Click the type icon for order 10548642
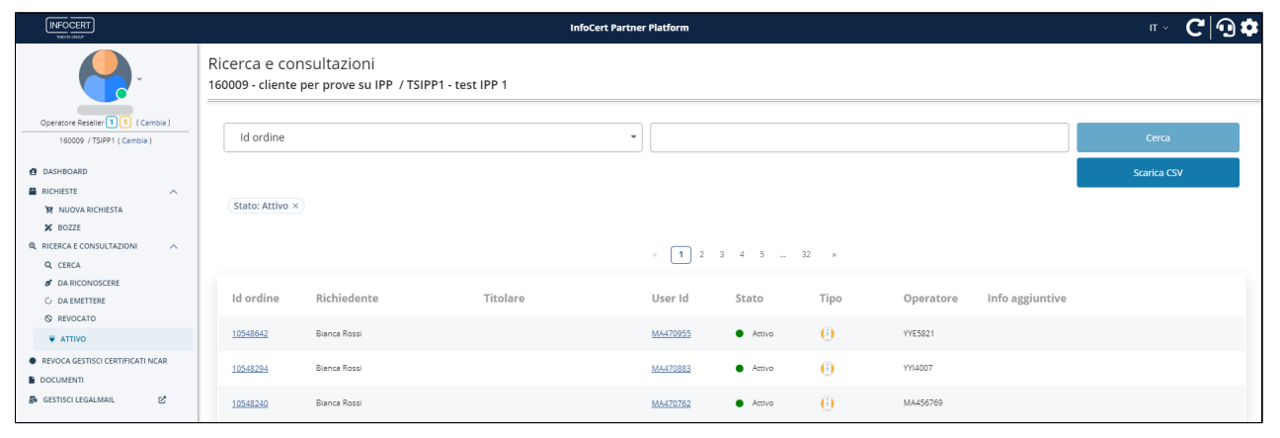 coord(827,334)
